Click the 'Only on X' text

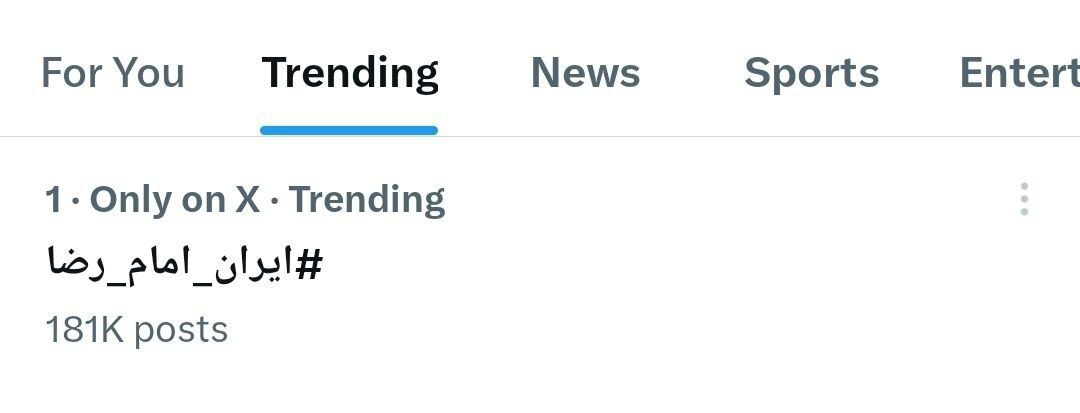[x=174, y=200]
